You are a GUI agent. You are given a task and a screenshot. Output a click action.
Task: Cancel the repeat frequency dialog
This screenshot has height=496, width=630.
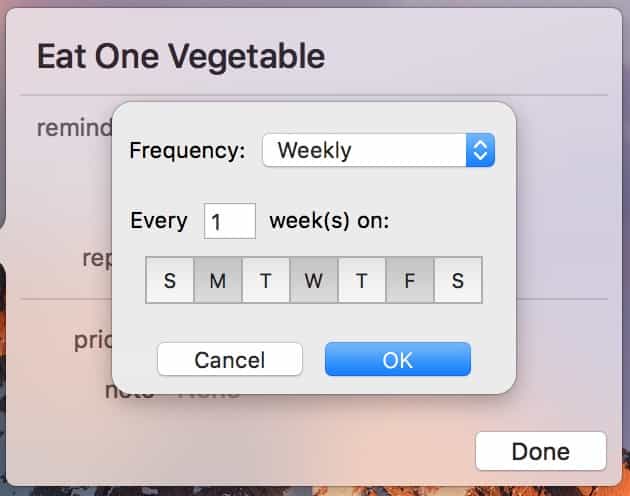pyautogui.click(x=230, y=359)
